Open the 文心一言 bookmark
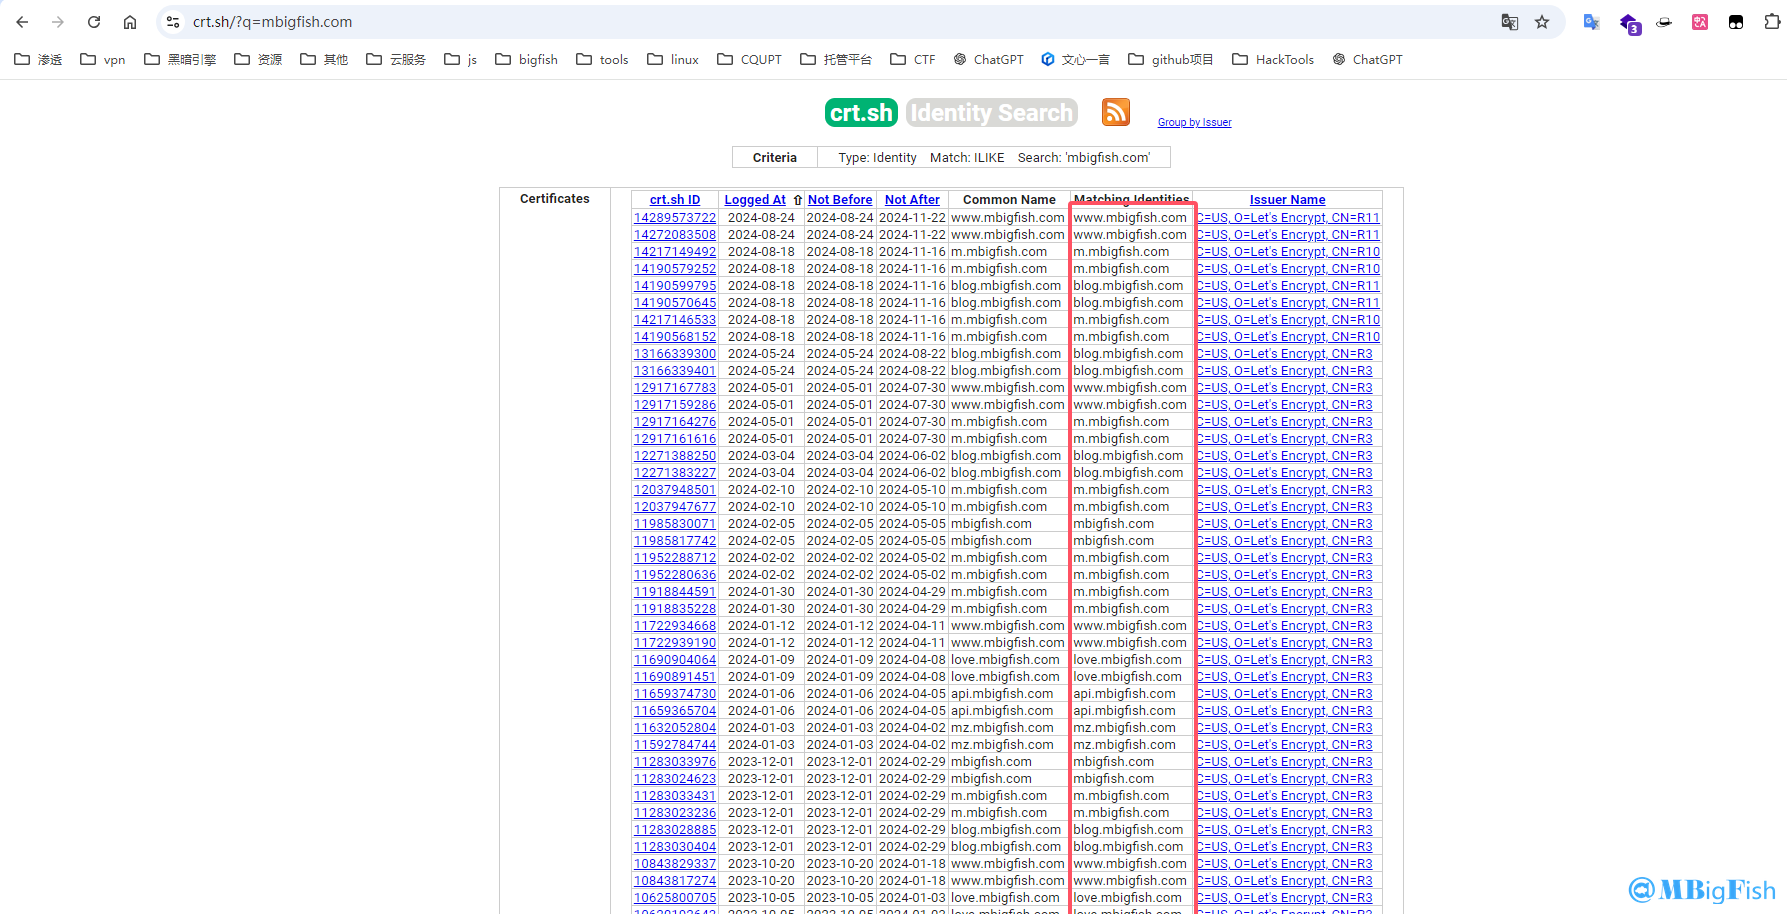 point(1075,60)
